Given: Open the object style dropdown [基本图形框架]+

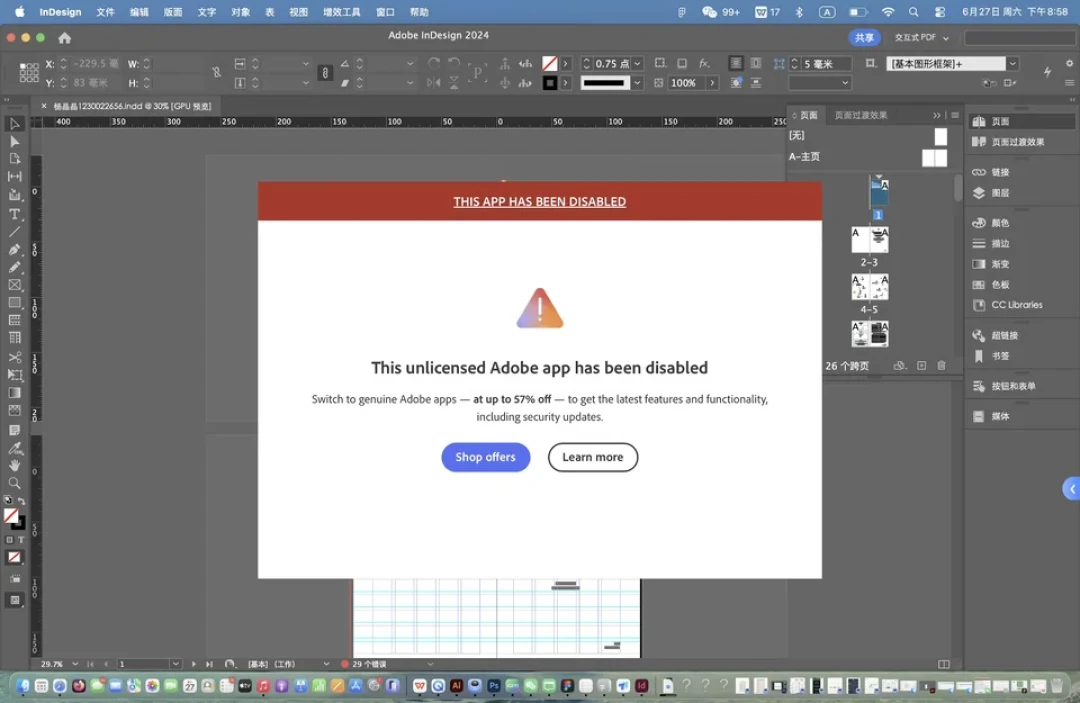Looking at the screenshot, I should pyautogui.click(x=1012, y=63).
